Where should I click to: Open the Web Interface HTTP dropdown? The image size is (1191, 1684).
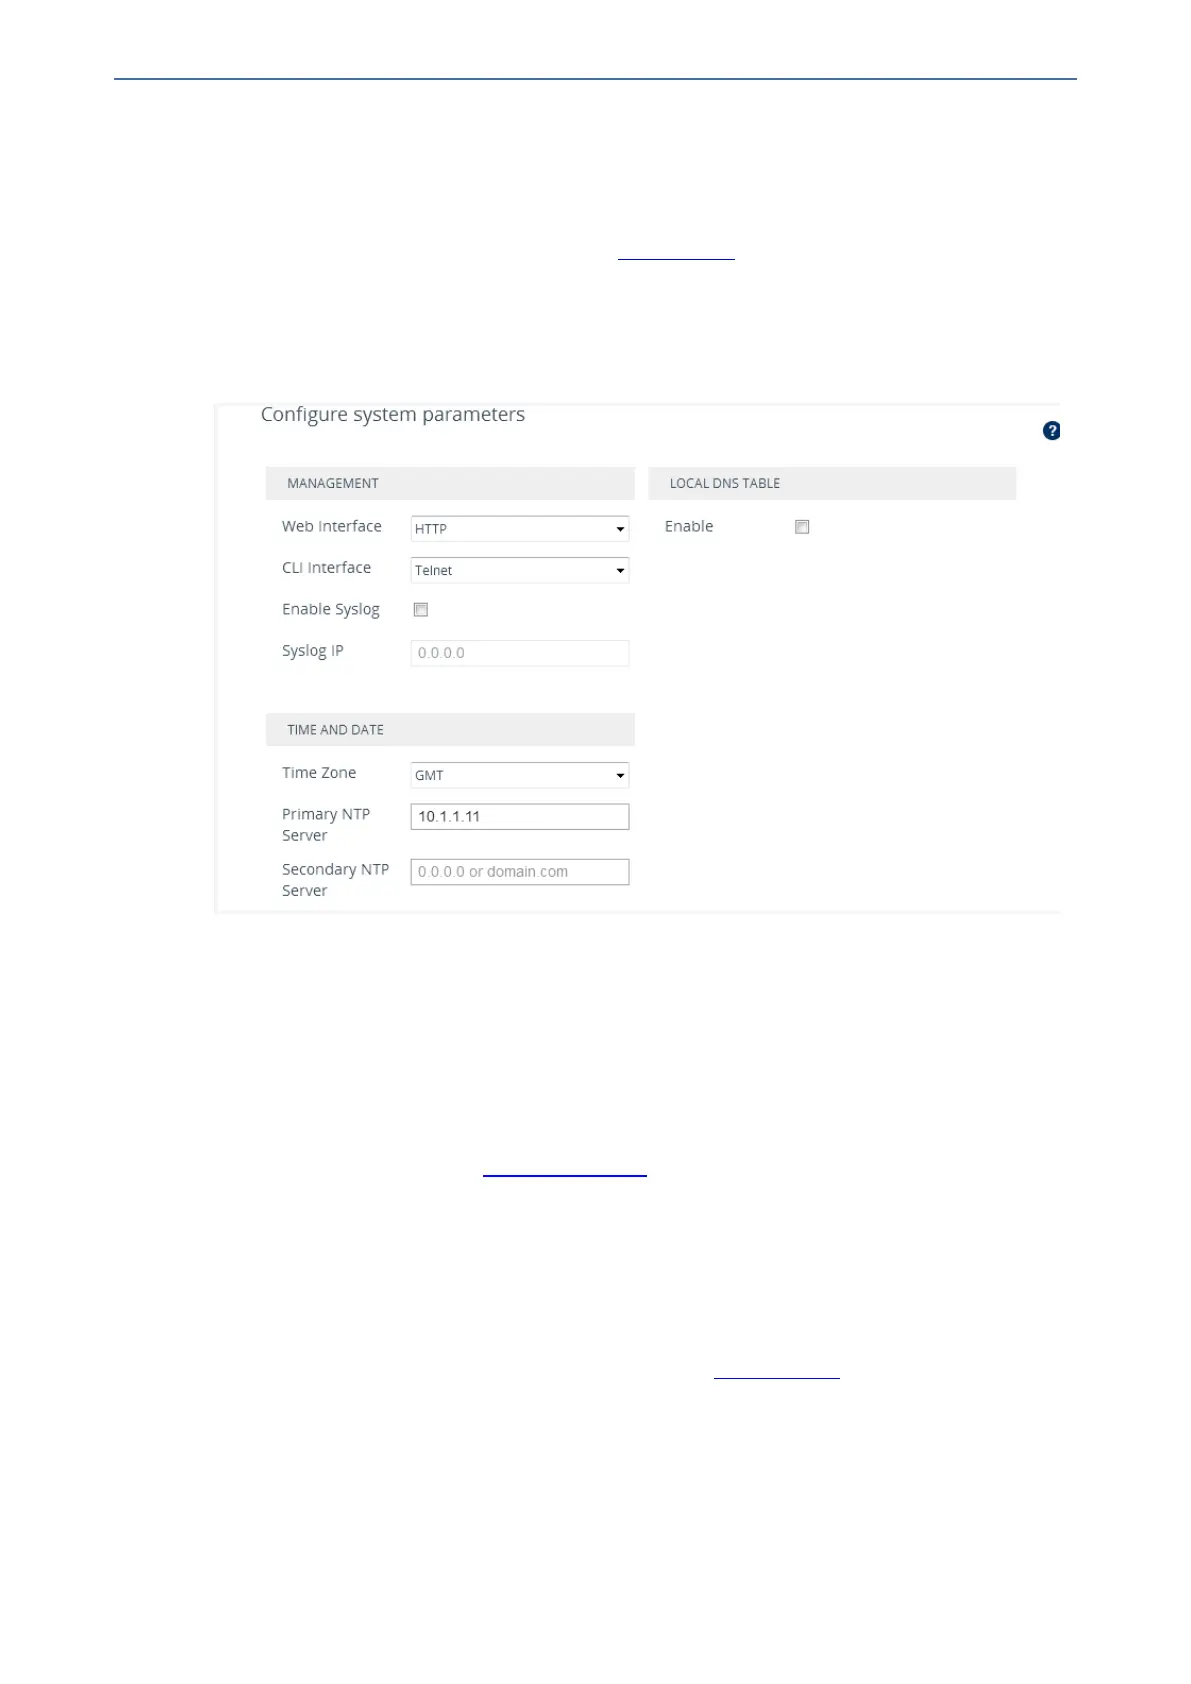click(520, 529)
